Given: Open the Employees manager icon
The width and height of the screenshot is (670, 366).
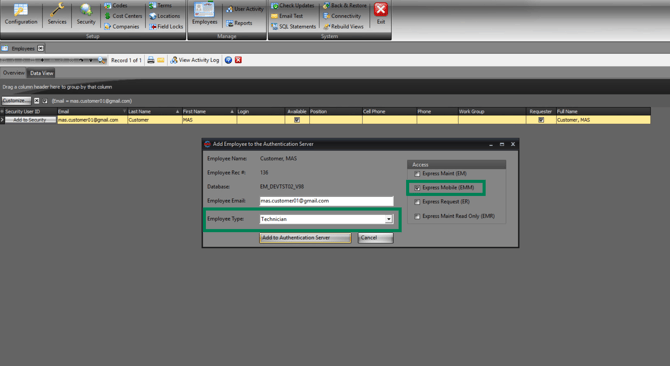Looking at the screenshot, I should pos(204,14).
